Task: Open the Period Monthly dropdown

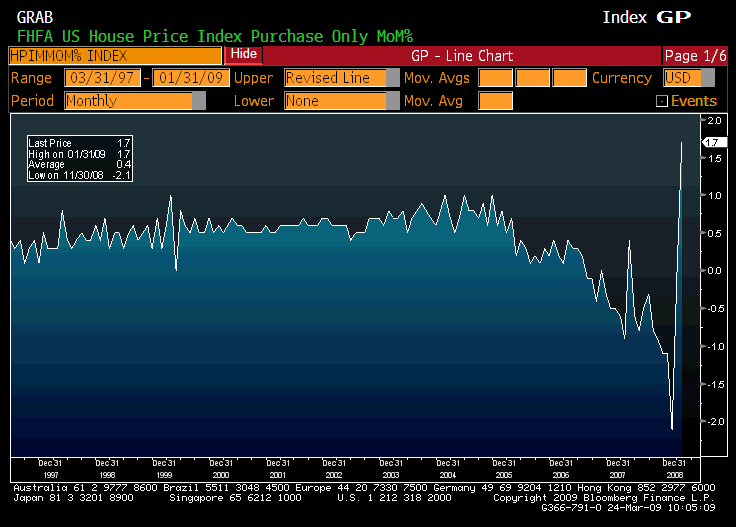Action: click(198, 101)
